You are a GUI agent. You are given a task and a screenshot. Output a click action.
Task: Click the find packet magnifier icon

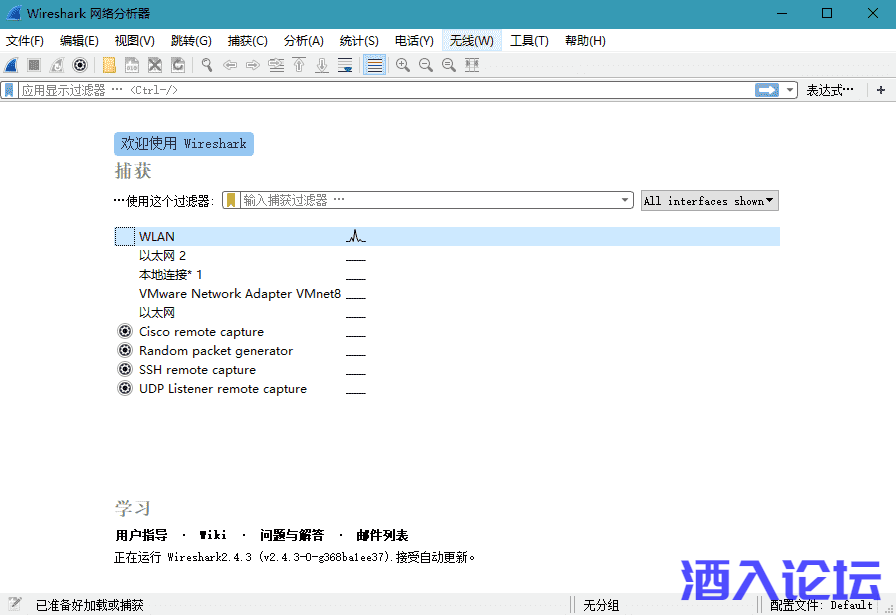coord(207,65)
